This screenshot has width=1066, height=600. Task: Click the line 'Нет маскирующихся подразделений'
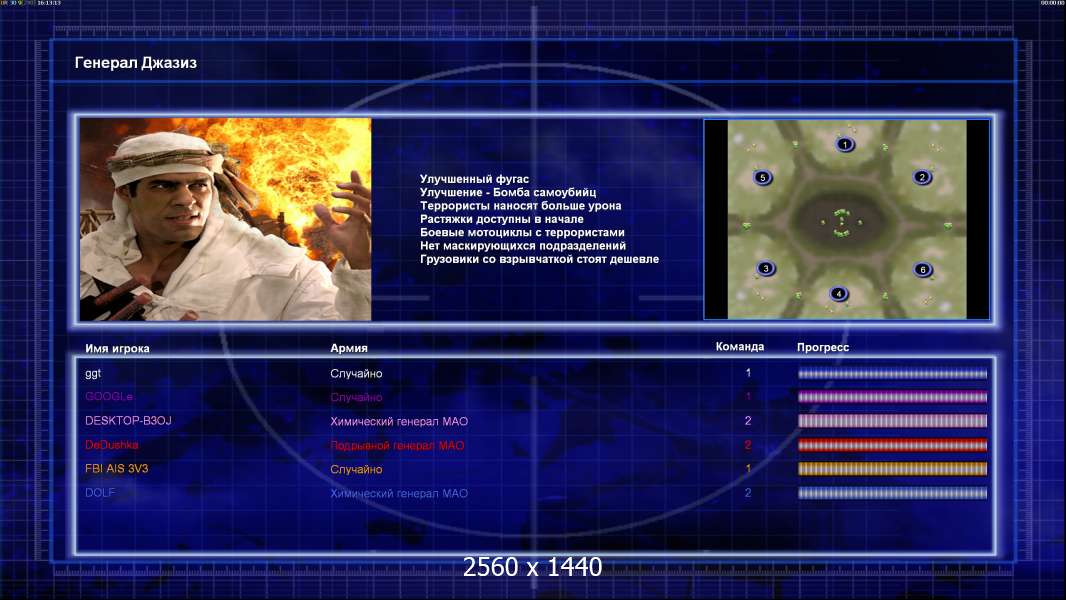click(523, 246)
